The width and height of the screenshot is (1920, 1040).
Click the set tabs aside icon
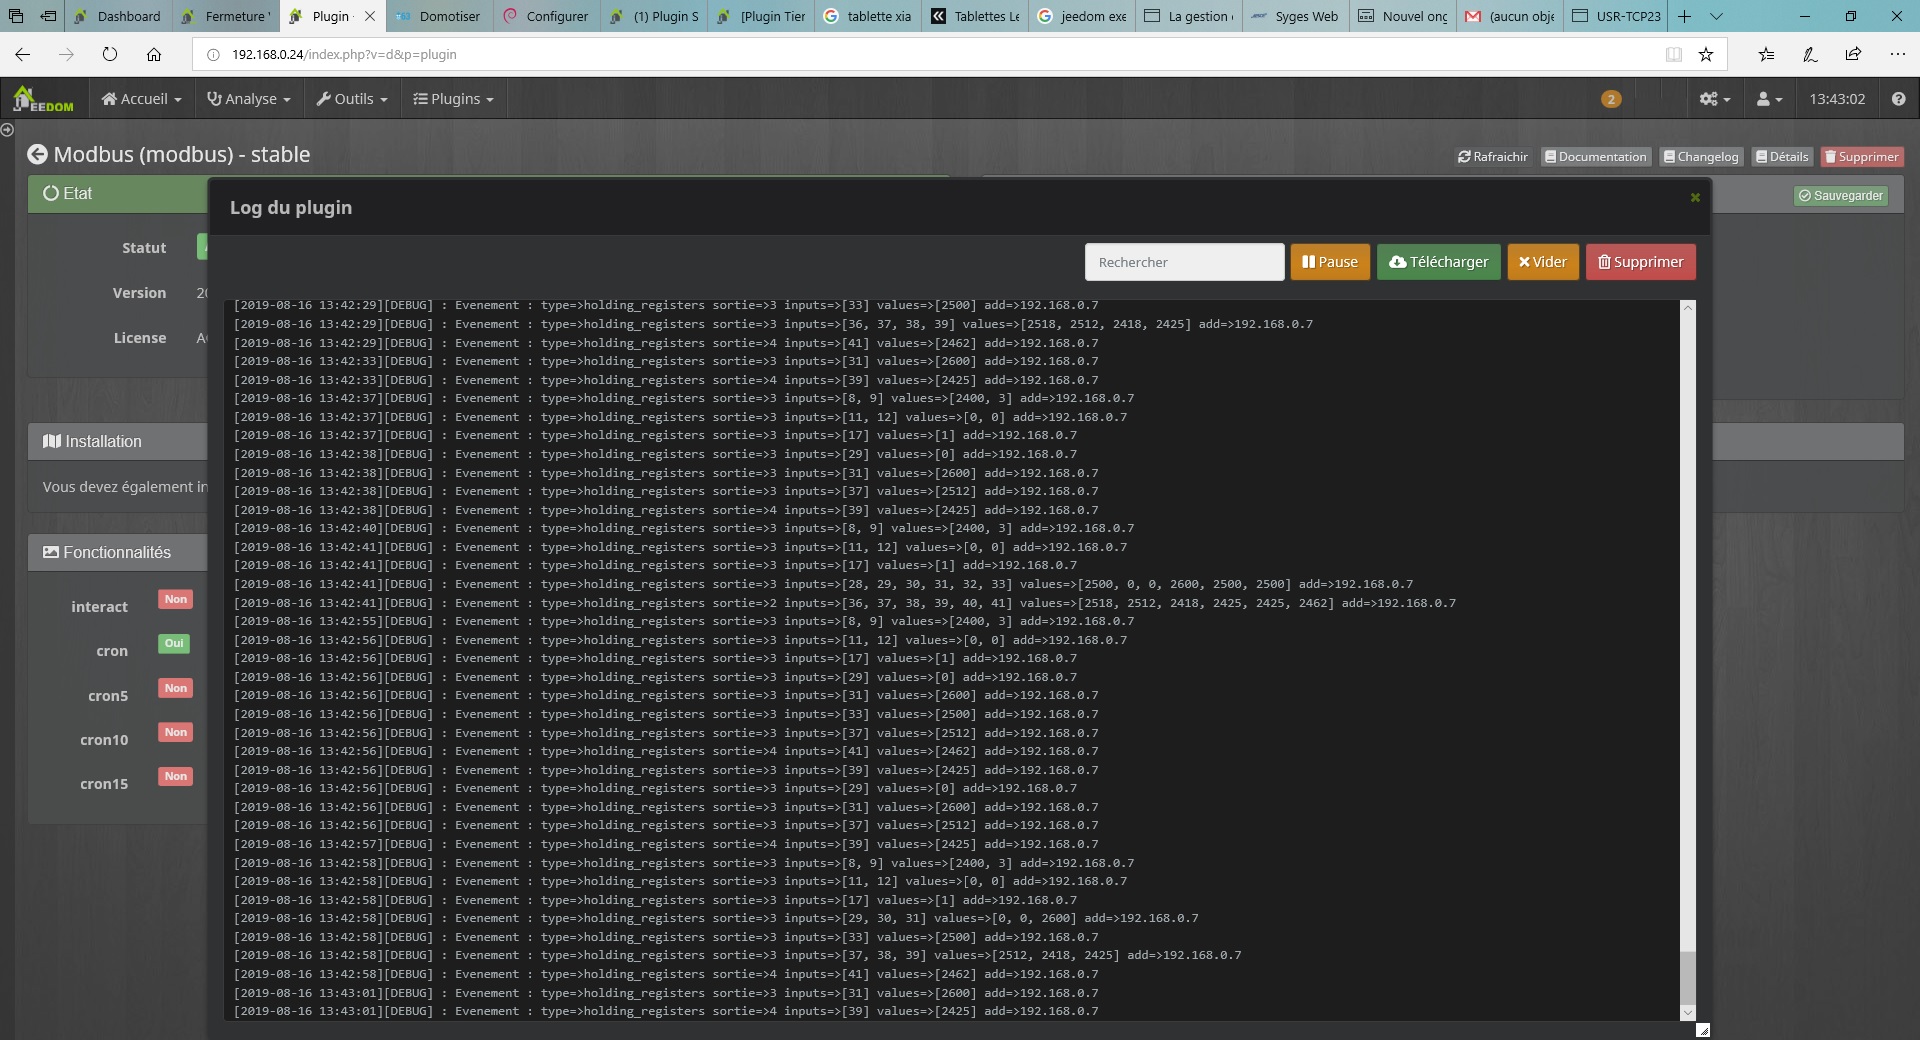(48, 16)
